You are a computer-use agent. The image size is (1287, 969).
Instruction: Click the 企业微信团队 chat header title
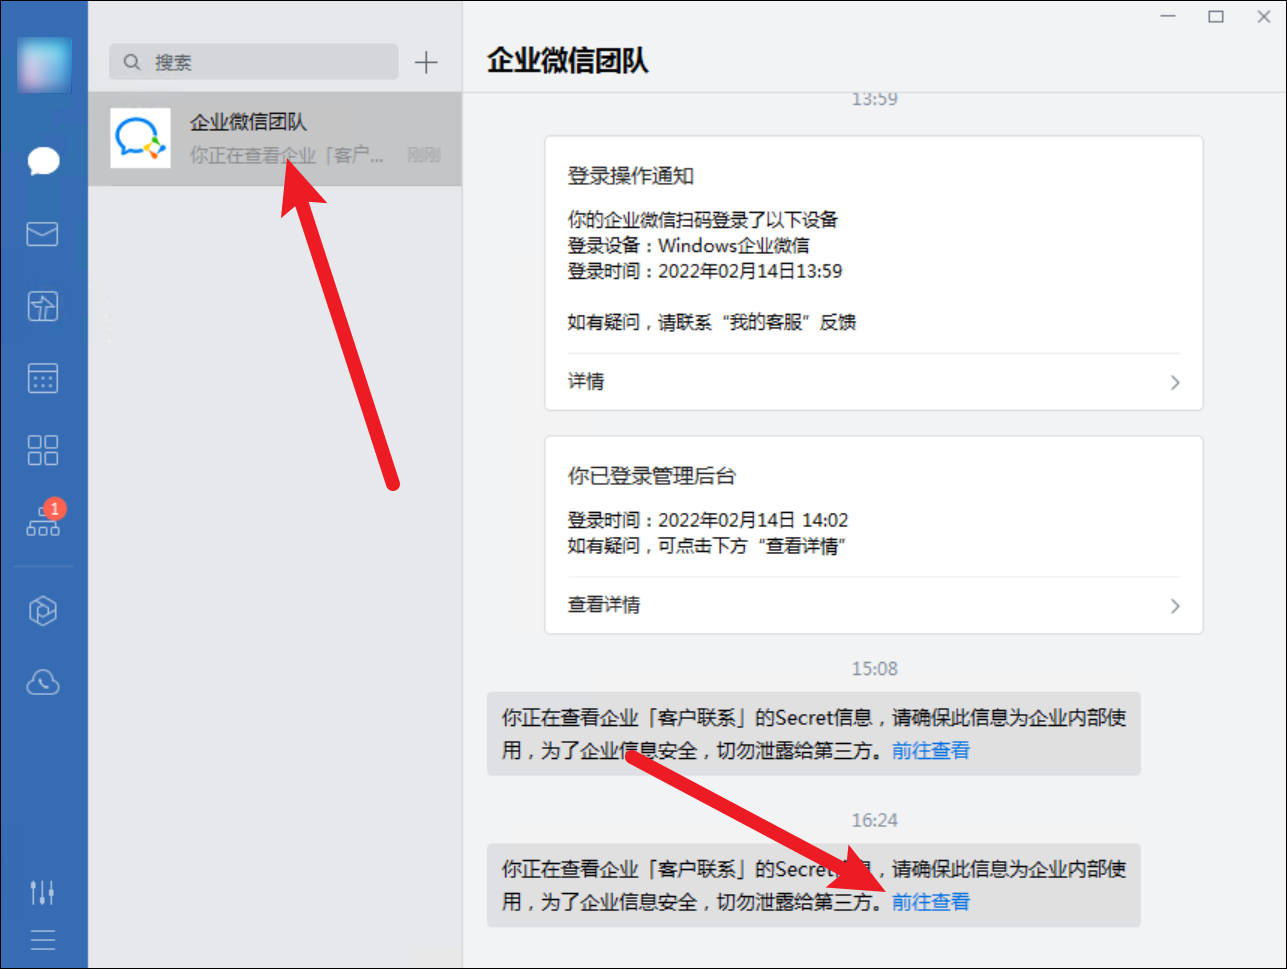[568, 61]
